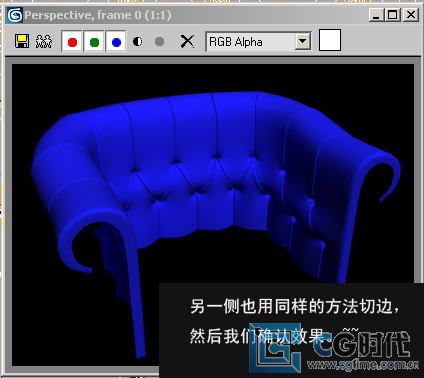This screenshot has width=424, height=378.
Task: Click the title 'Perspective, frame 0 (1:1)'
Action: coord(98,15)
